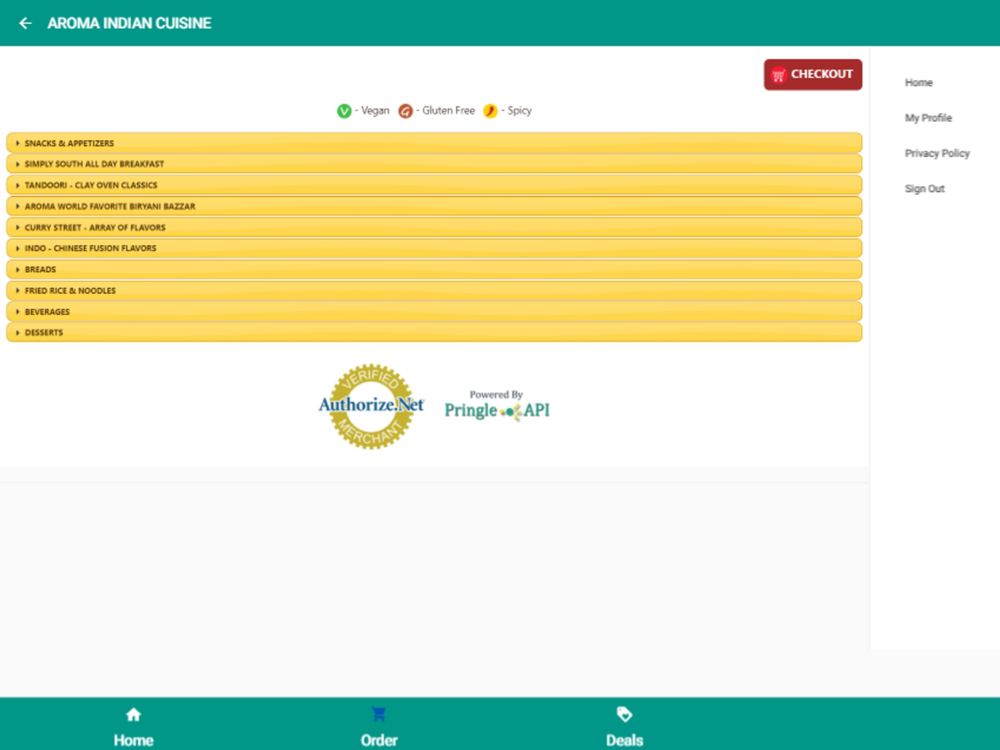Expand Aroma World Favorite Biryani Bazzar

434,206
